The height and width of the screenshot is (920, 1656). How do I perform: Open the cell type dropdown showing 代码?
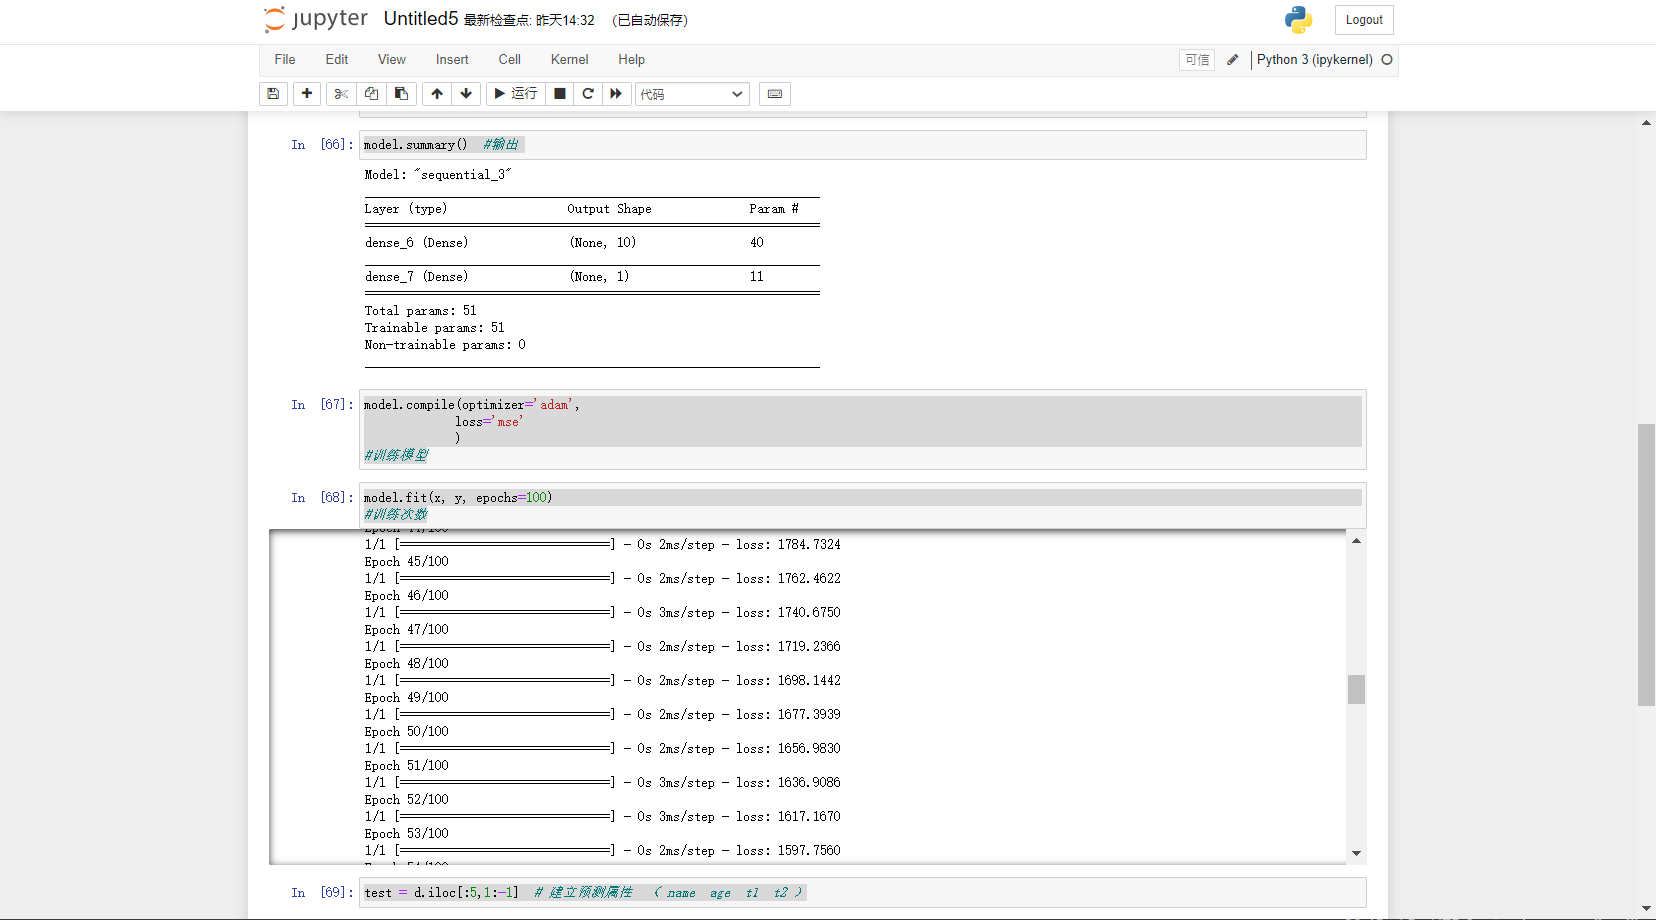(692, 94)
